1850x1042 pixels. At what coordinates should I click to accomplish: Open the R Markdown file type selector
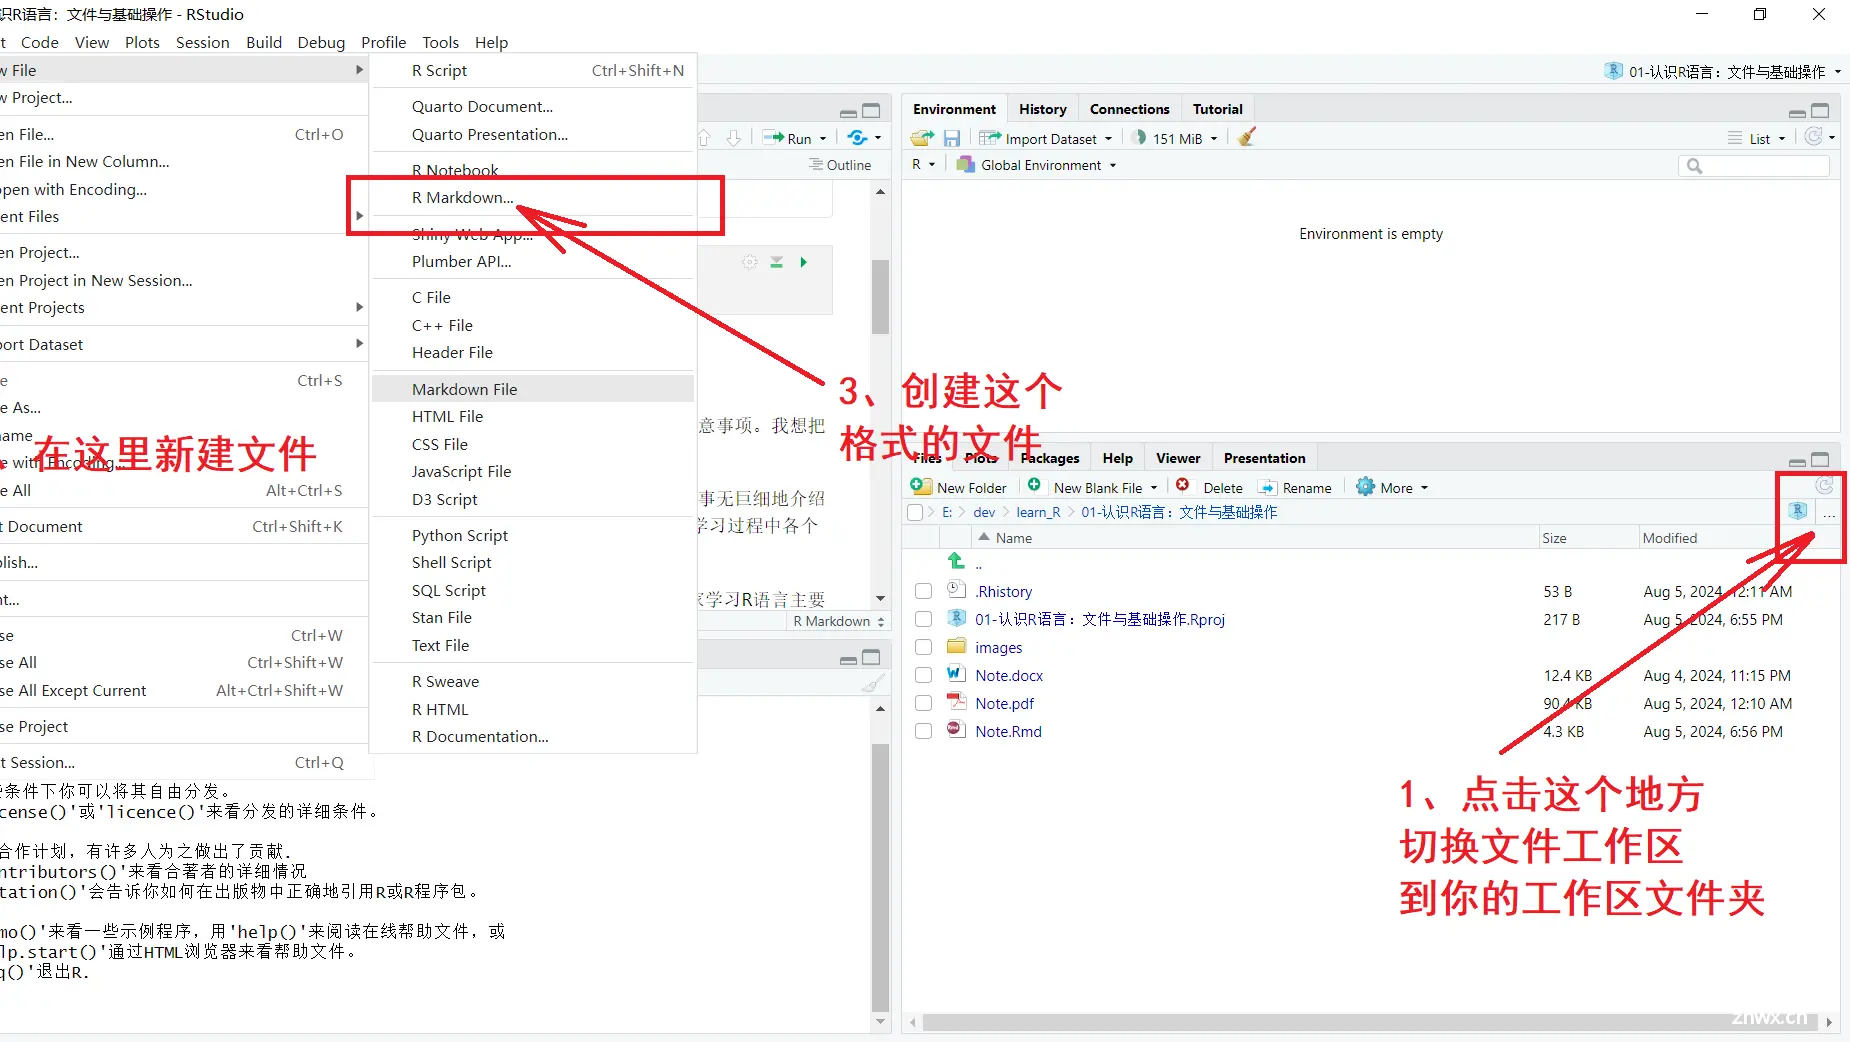pyautogui.click(x=838, y=621)
